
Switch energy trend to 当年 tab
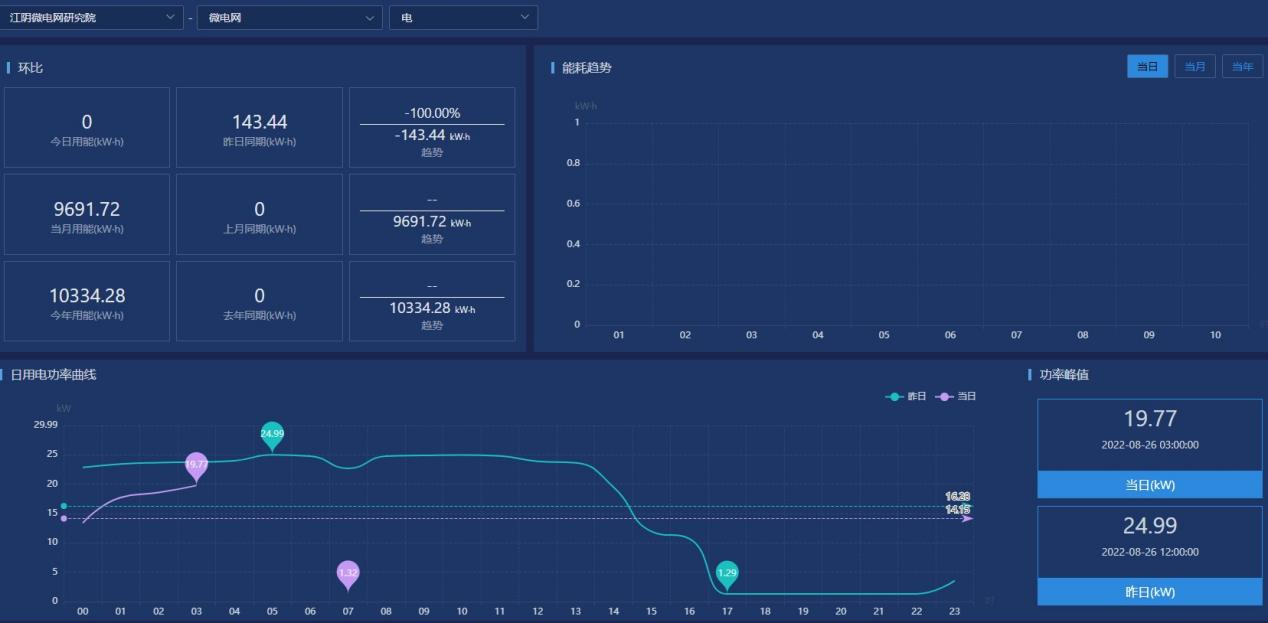pyautogui.click(x=1242, y=67)
